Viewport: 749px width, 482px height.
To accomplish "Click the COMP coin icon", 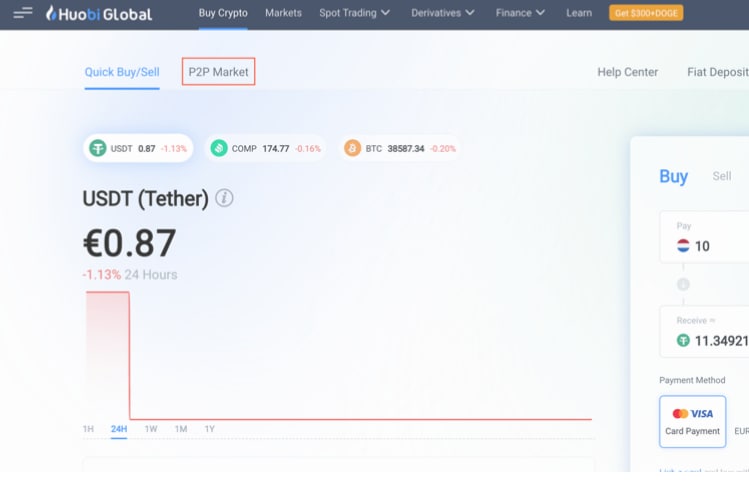I will point(219,148).
